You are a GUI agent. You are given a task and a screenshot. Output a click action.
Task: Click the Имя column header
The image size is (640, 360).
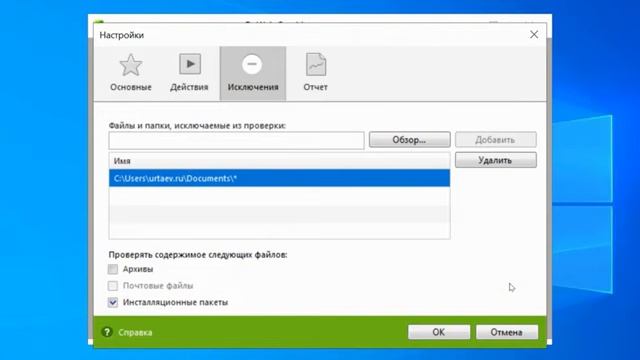point(279,161)
